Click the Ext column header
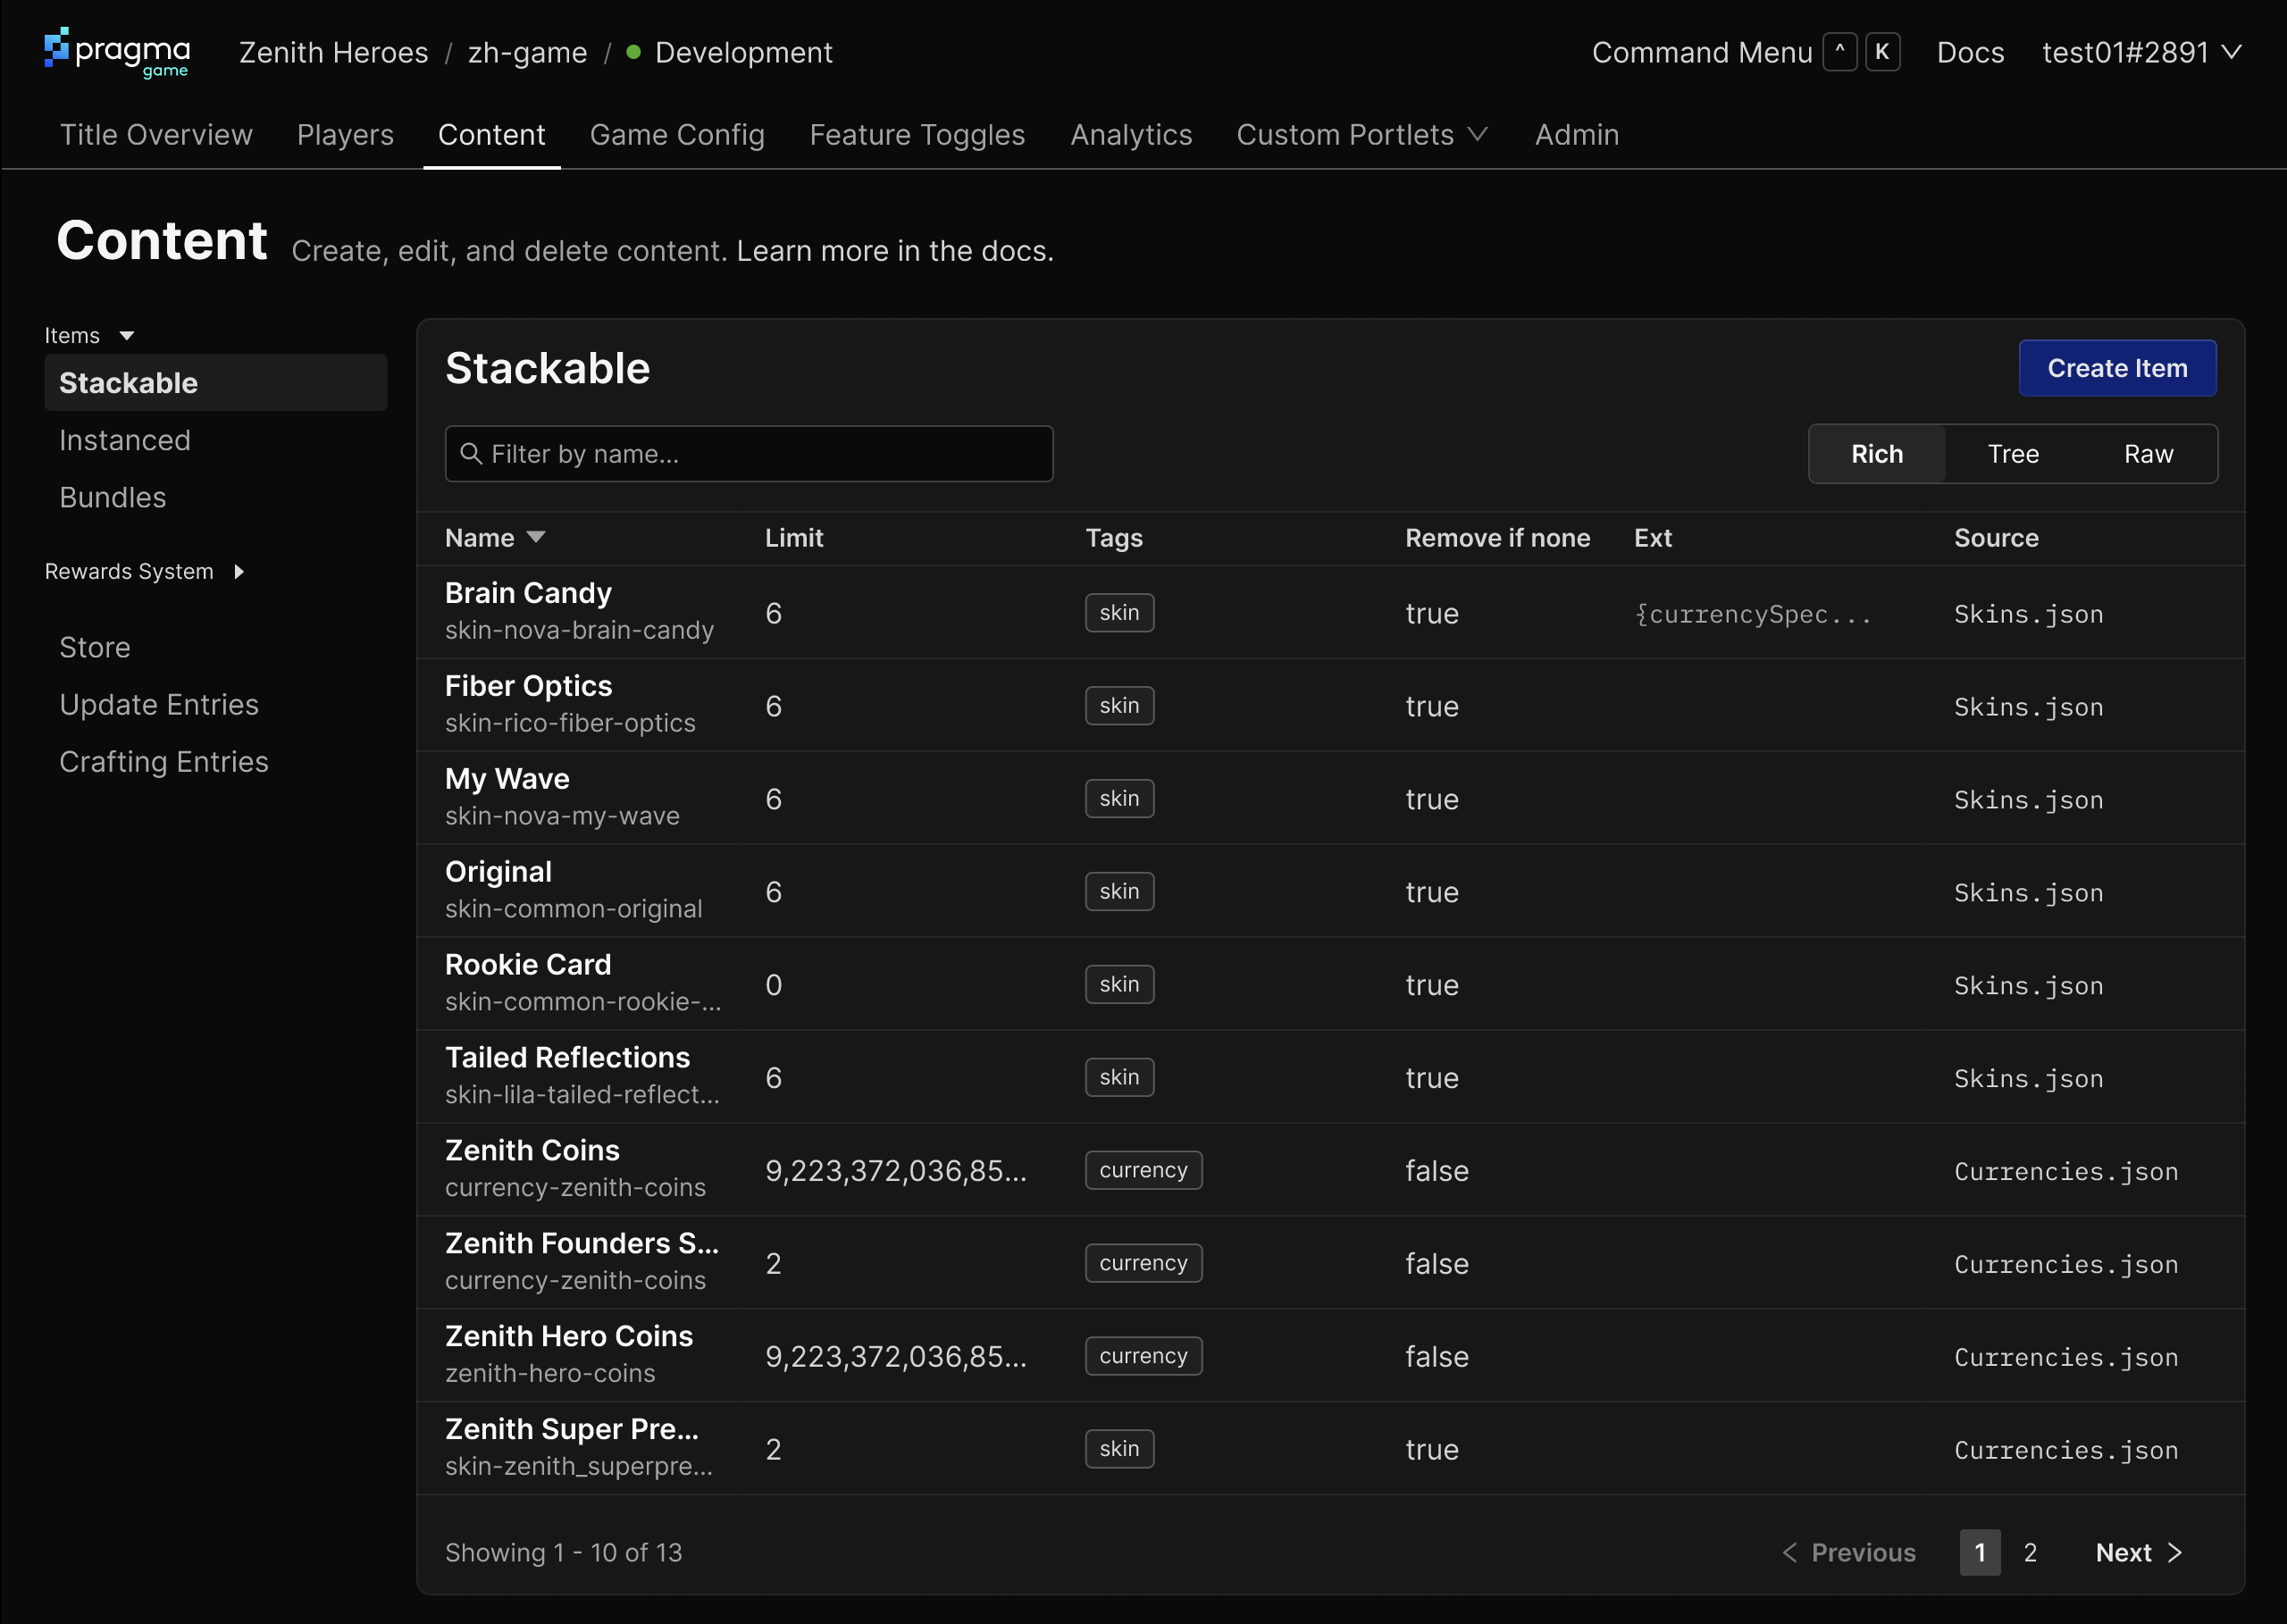 [1653, 538]
